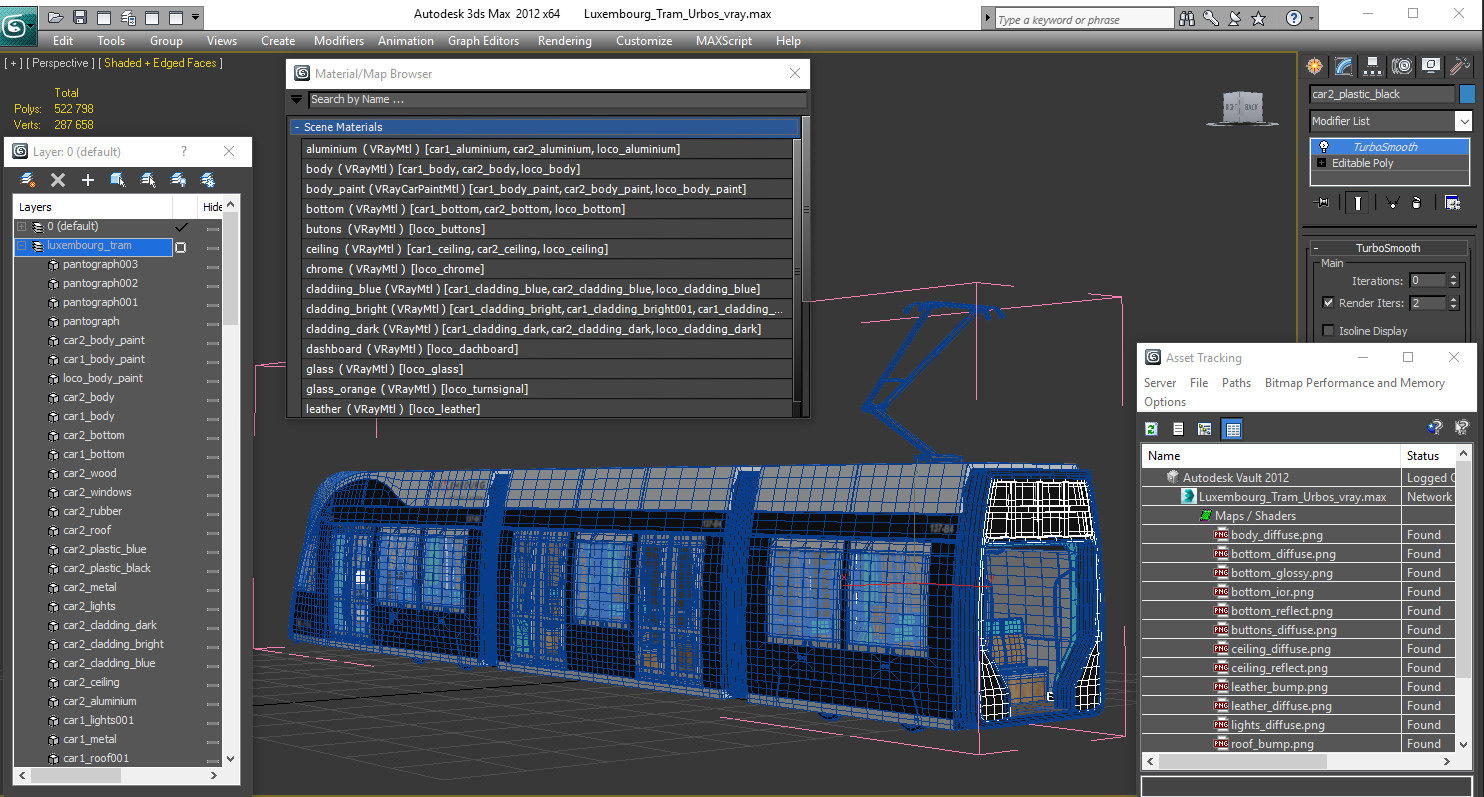This screenshot has width=1484, height=797.
Task: Open Bitmap Performance and Memory menu
Action: [1354, 383]
